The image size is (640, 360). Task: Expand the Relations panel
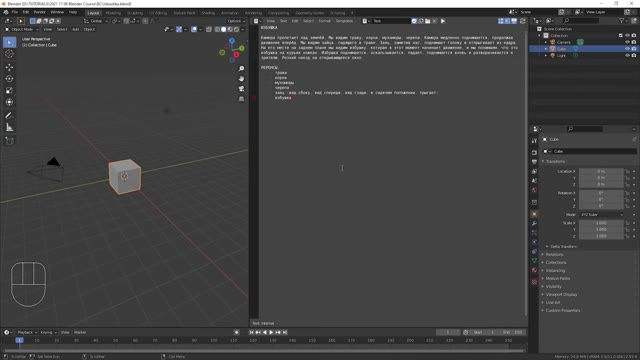click(x=554, y=254)
